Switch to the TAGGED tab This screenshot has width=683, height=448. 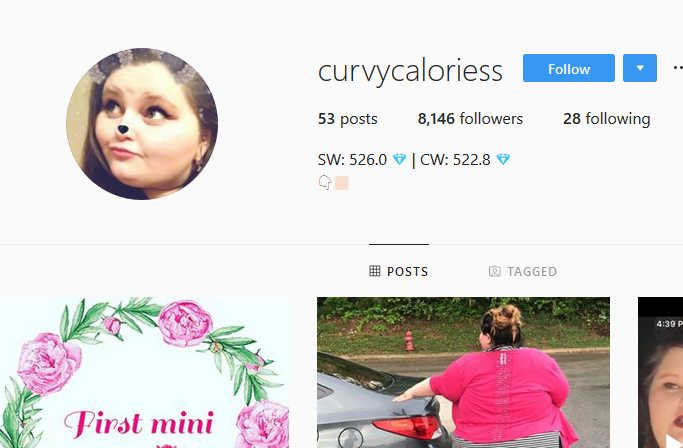pos(523,271)
